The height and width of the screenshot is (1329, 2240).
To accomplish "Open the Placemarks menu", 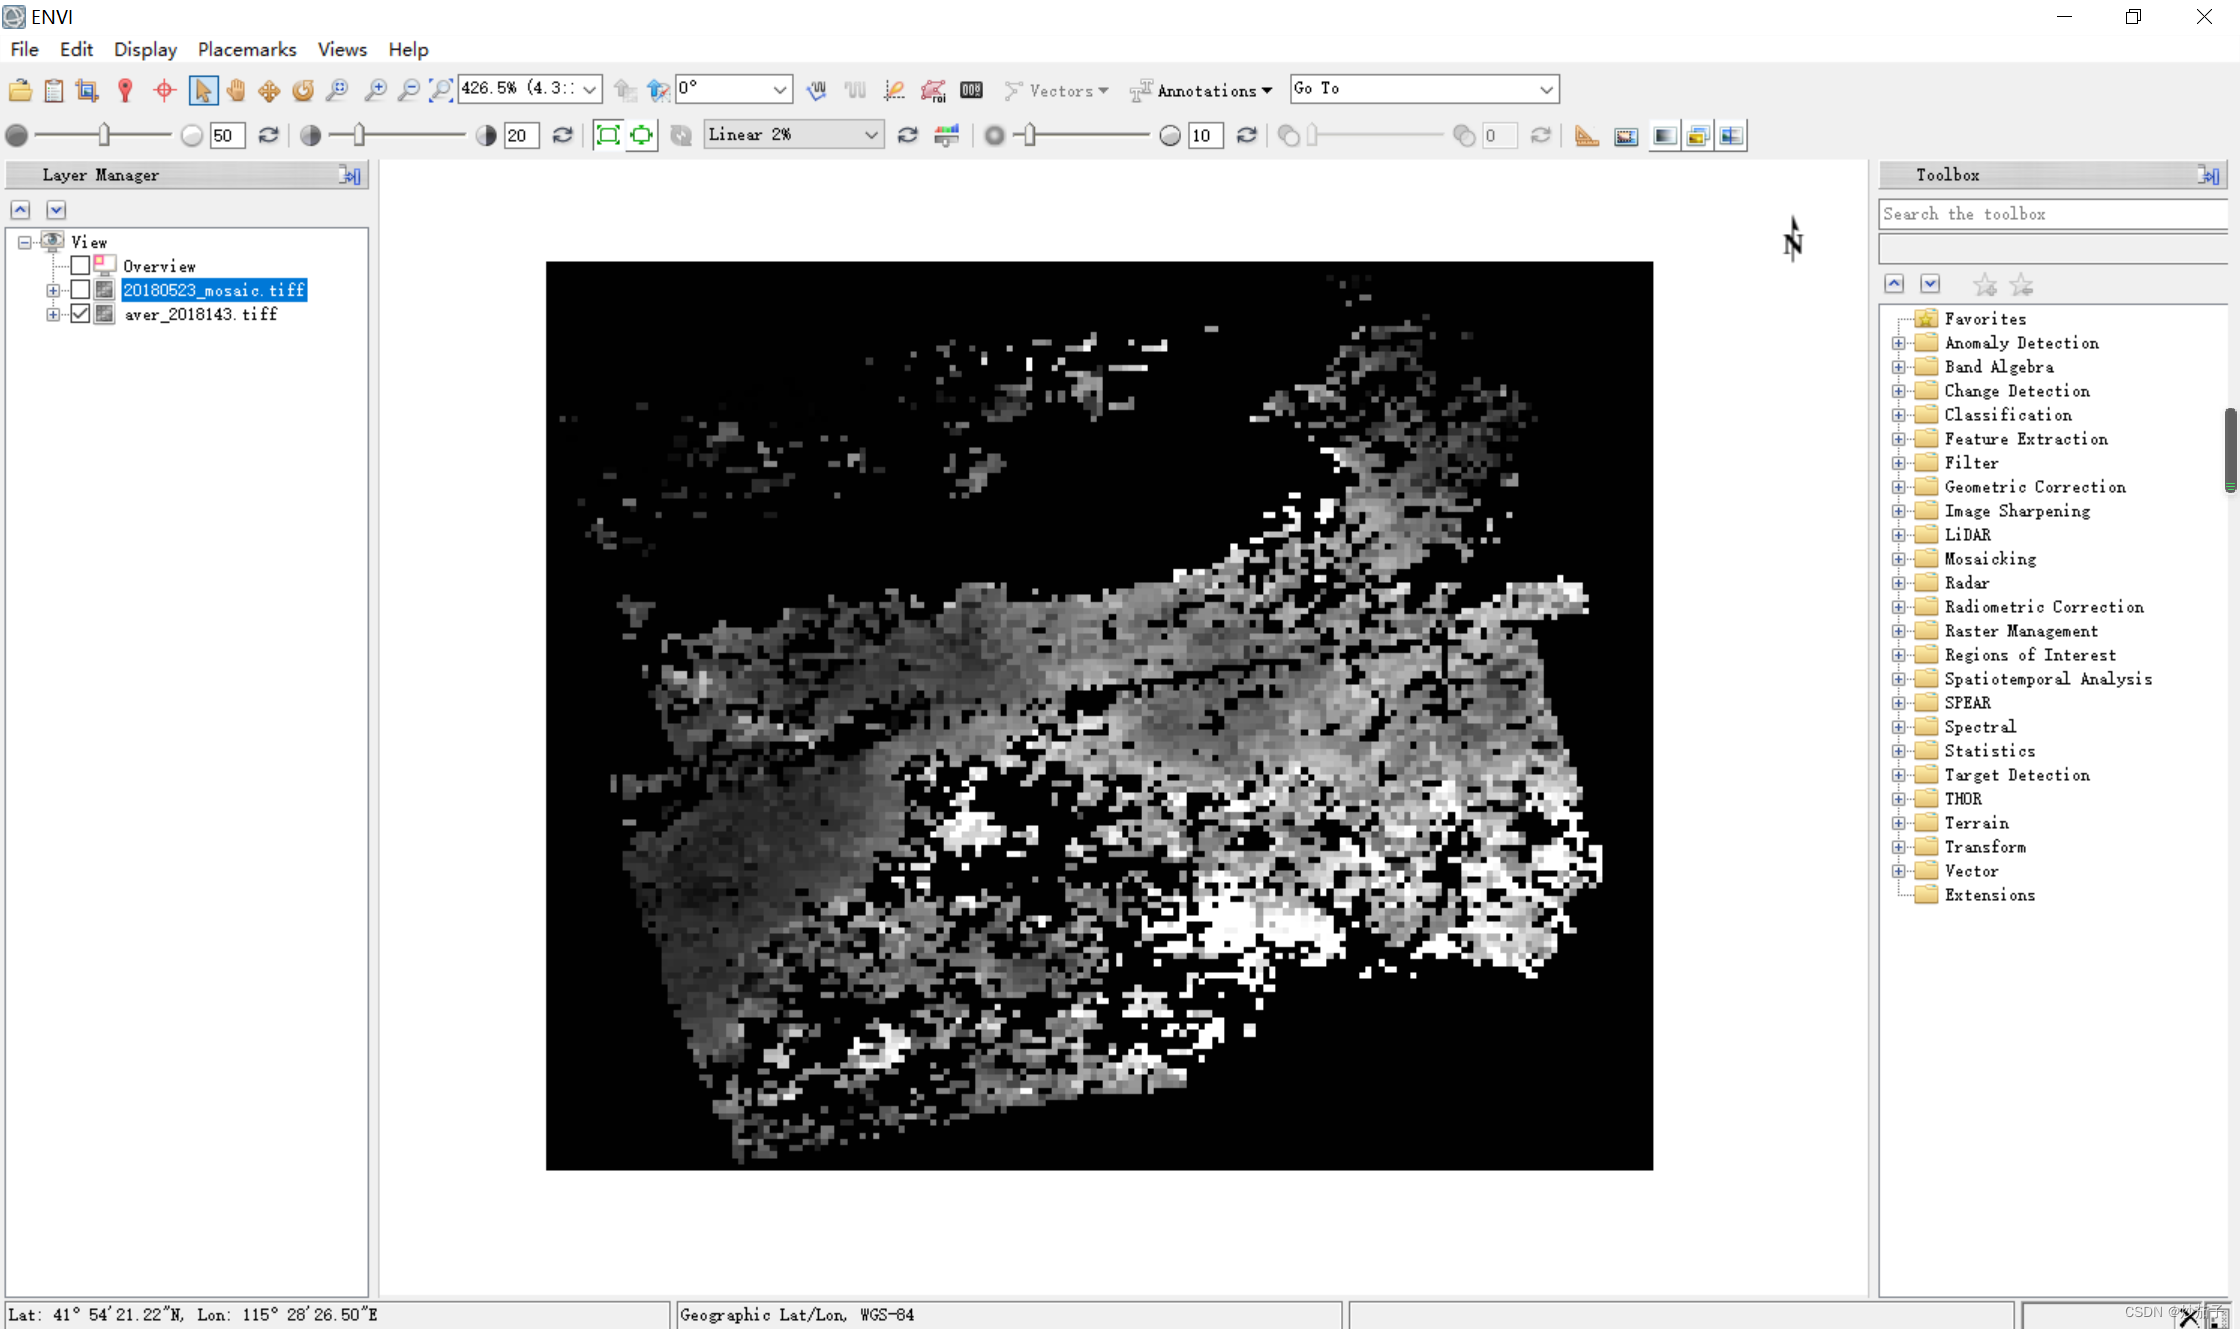I will [246, 49].
